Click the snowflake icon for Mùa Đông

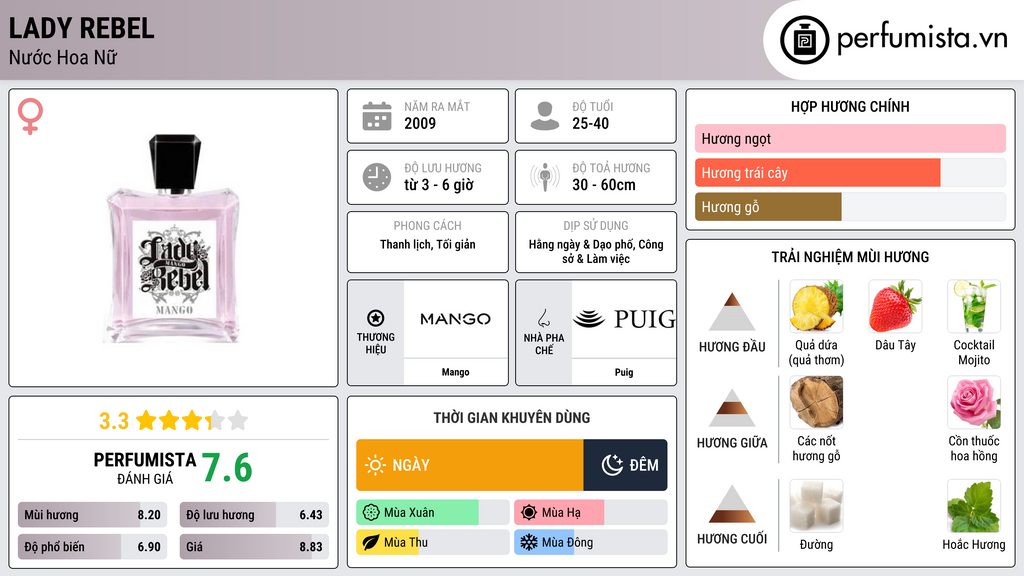click(529, 542)
